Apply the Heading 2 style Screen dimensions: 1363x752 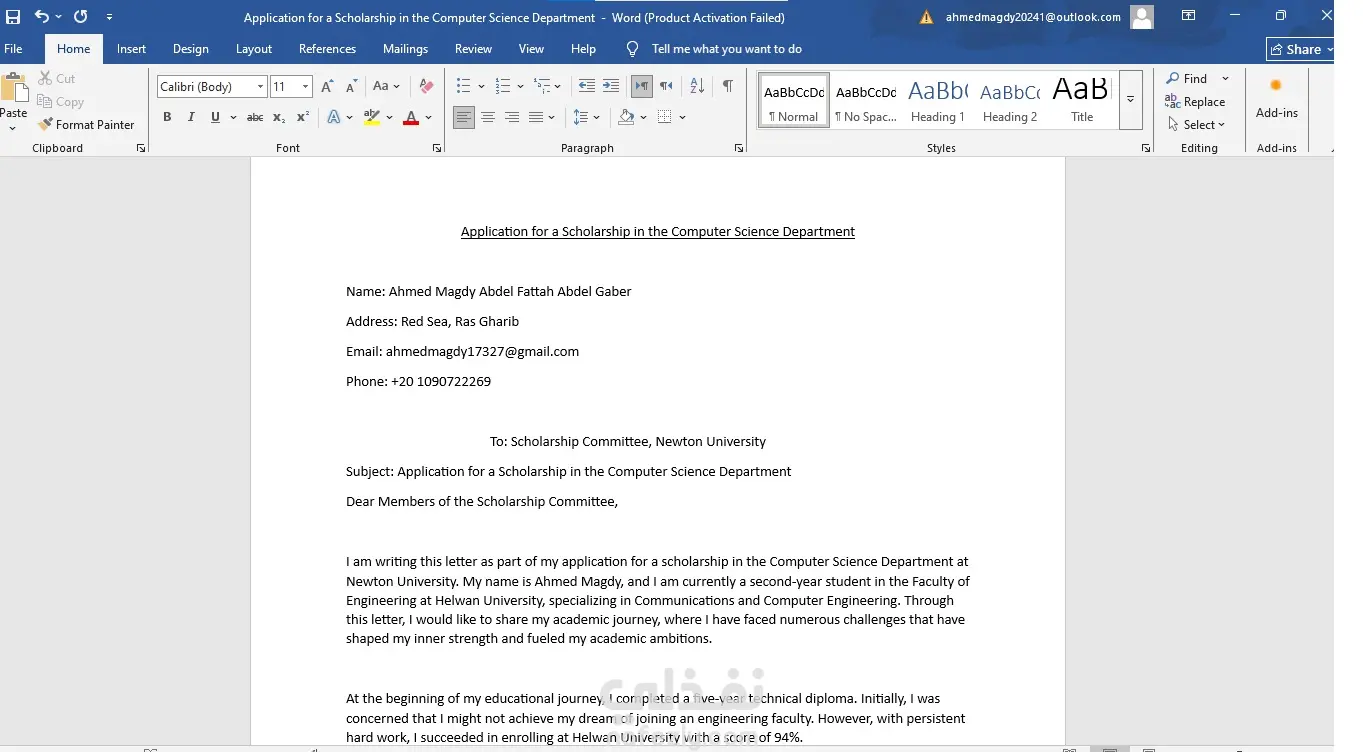1010,100
